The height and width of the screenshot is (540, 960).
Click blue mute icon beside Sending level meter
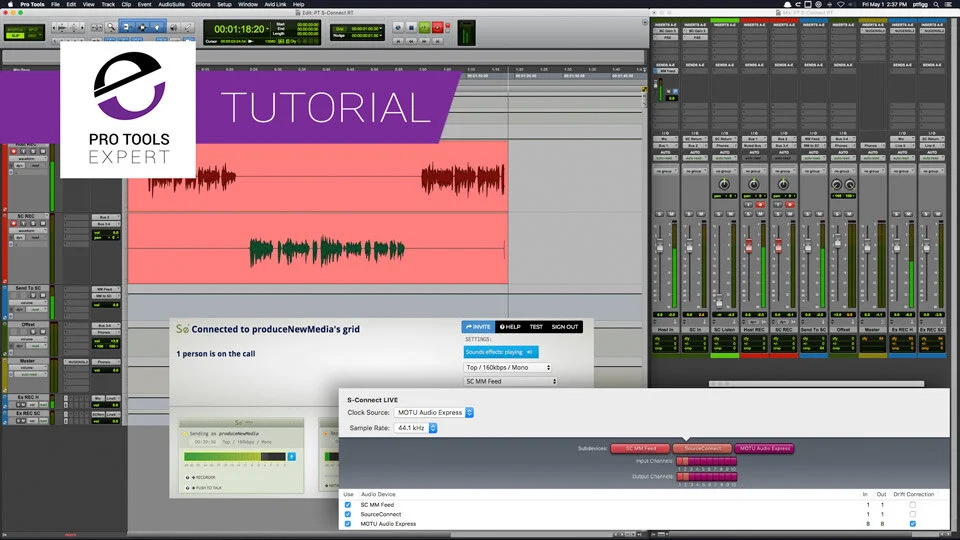pos(291,456)
